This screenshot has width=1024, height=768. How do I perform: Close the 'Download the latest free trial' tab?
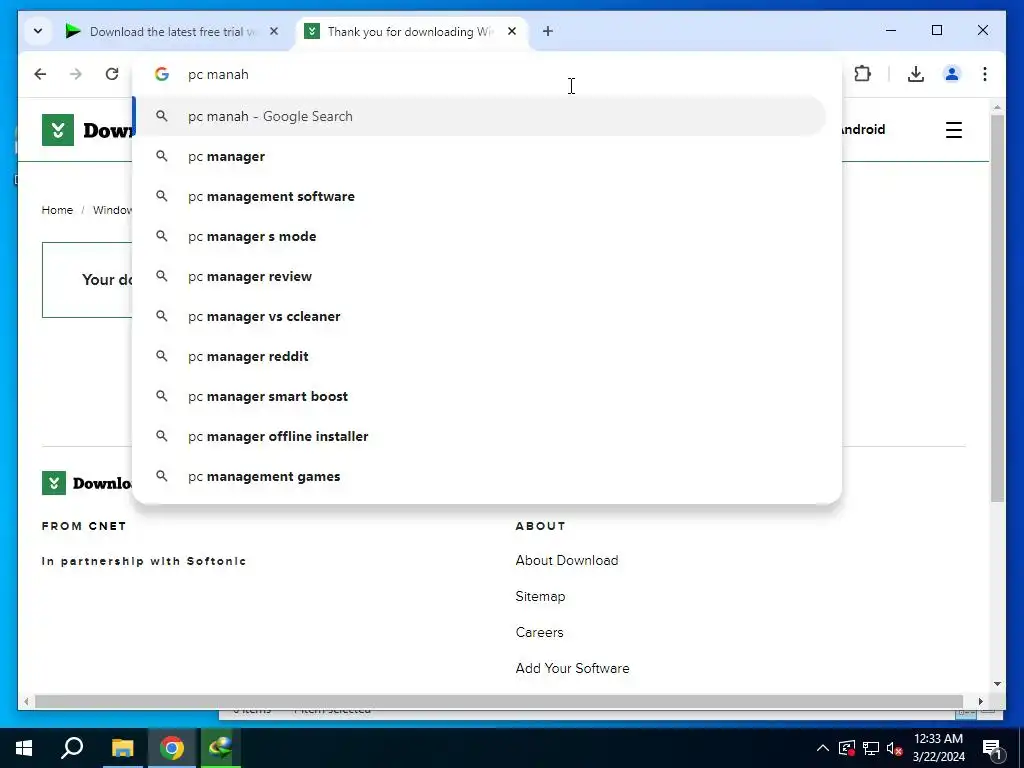pos(274,31)
